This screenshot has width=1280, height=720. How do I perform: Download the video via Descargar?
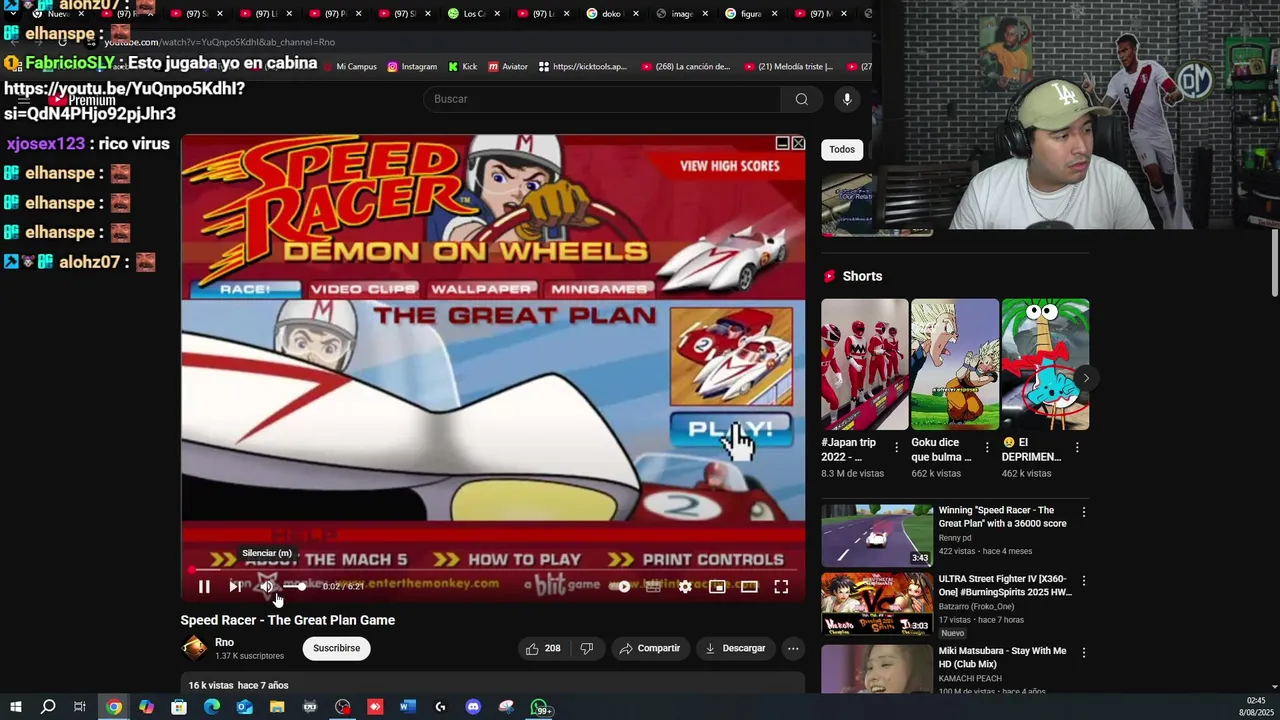point(735,648)
